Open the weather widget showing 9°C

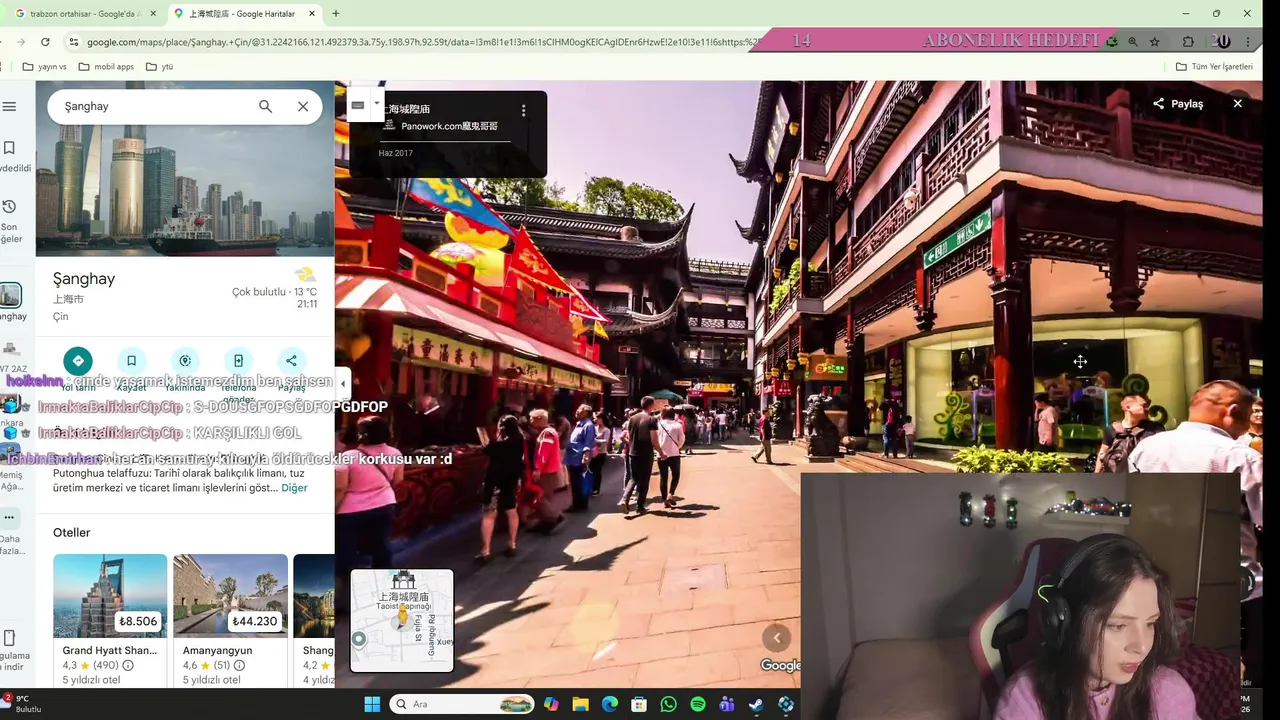tap(22, 704)
